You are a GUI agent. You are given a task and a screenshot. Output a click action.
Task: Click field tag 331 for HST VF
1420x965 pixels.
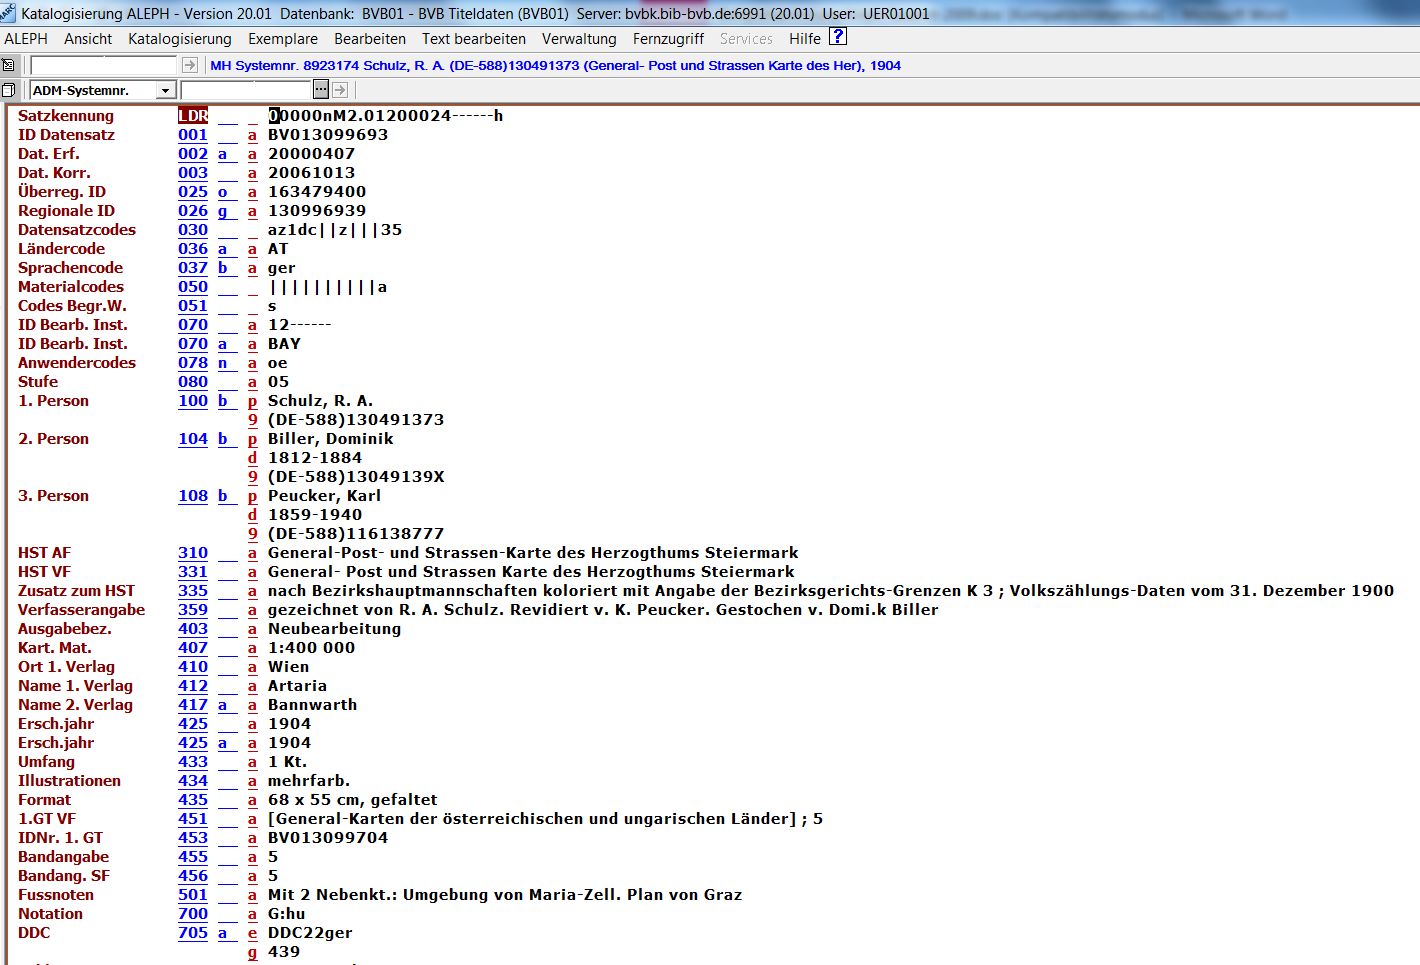tap(193, 572)
